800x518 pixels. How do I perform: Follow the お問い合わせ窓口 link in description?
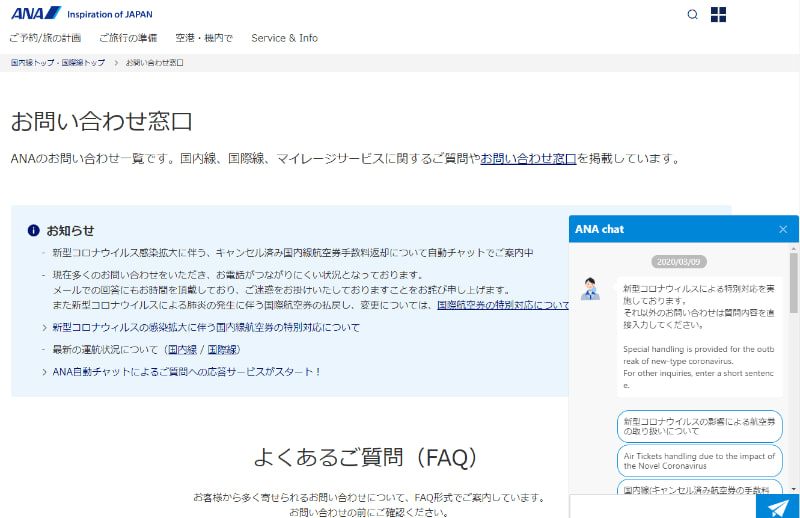529,159
